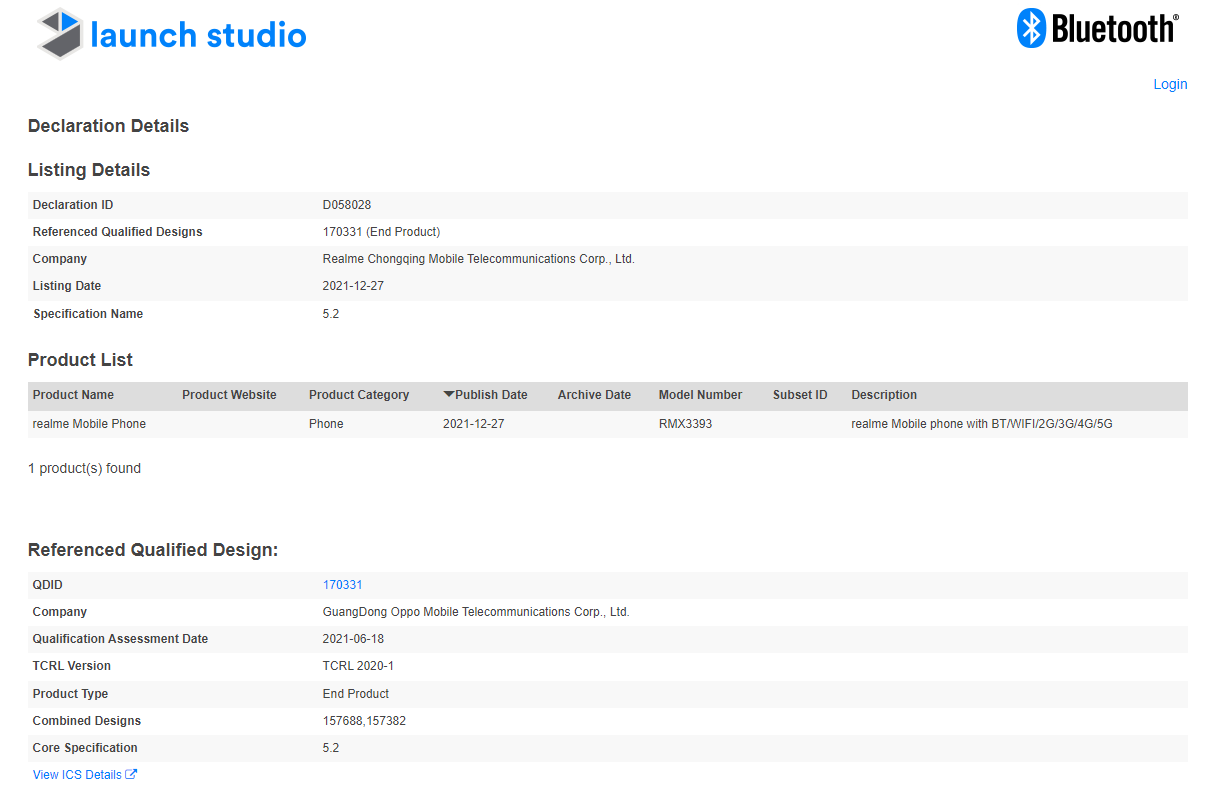The image size is (1227, 788).
Task: Click the 1 product(s) found text
Action: [84, 468]
